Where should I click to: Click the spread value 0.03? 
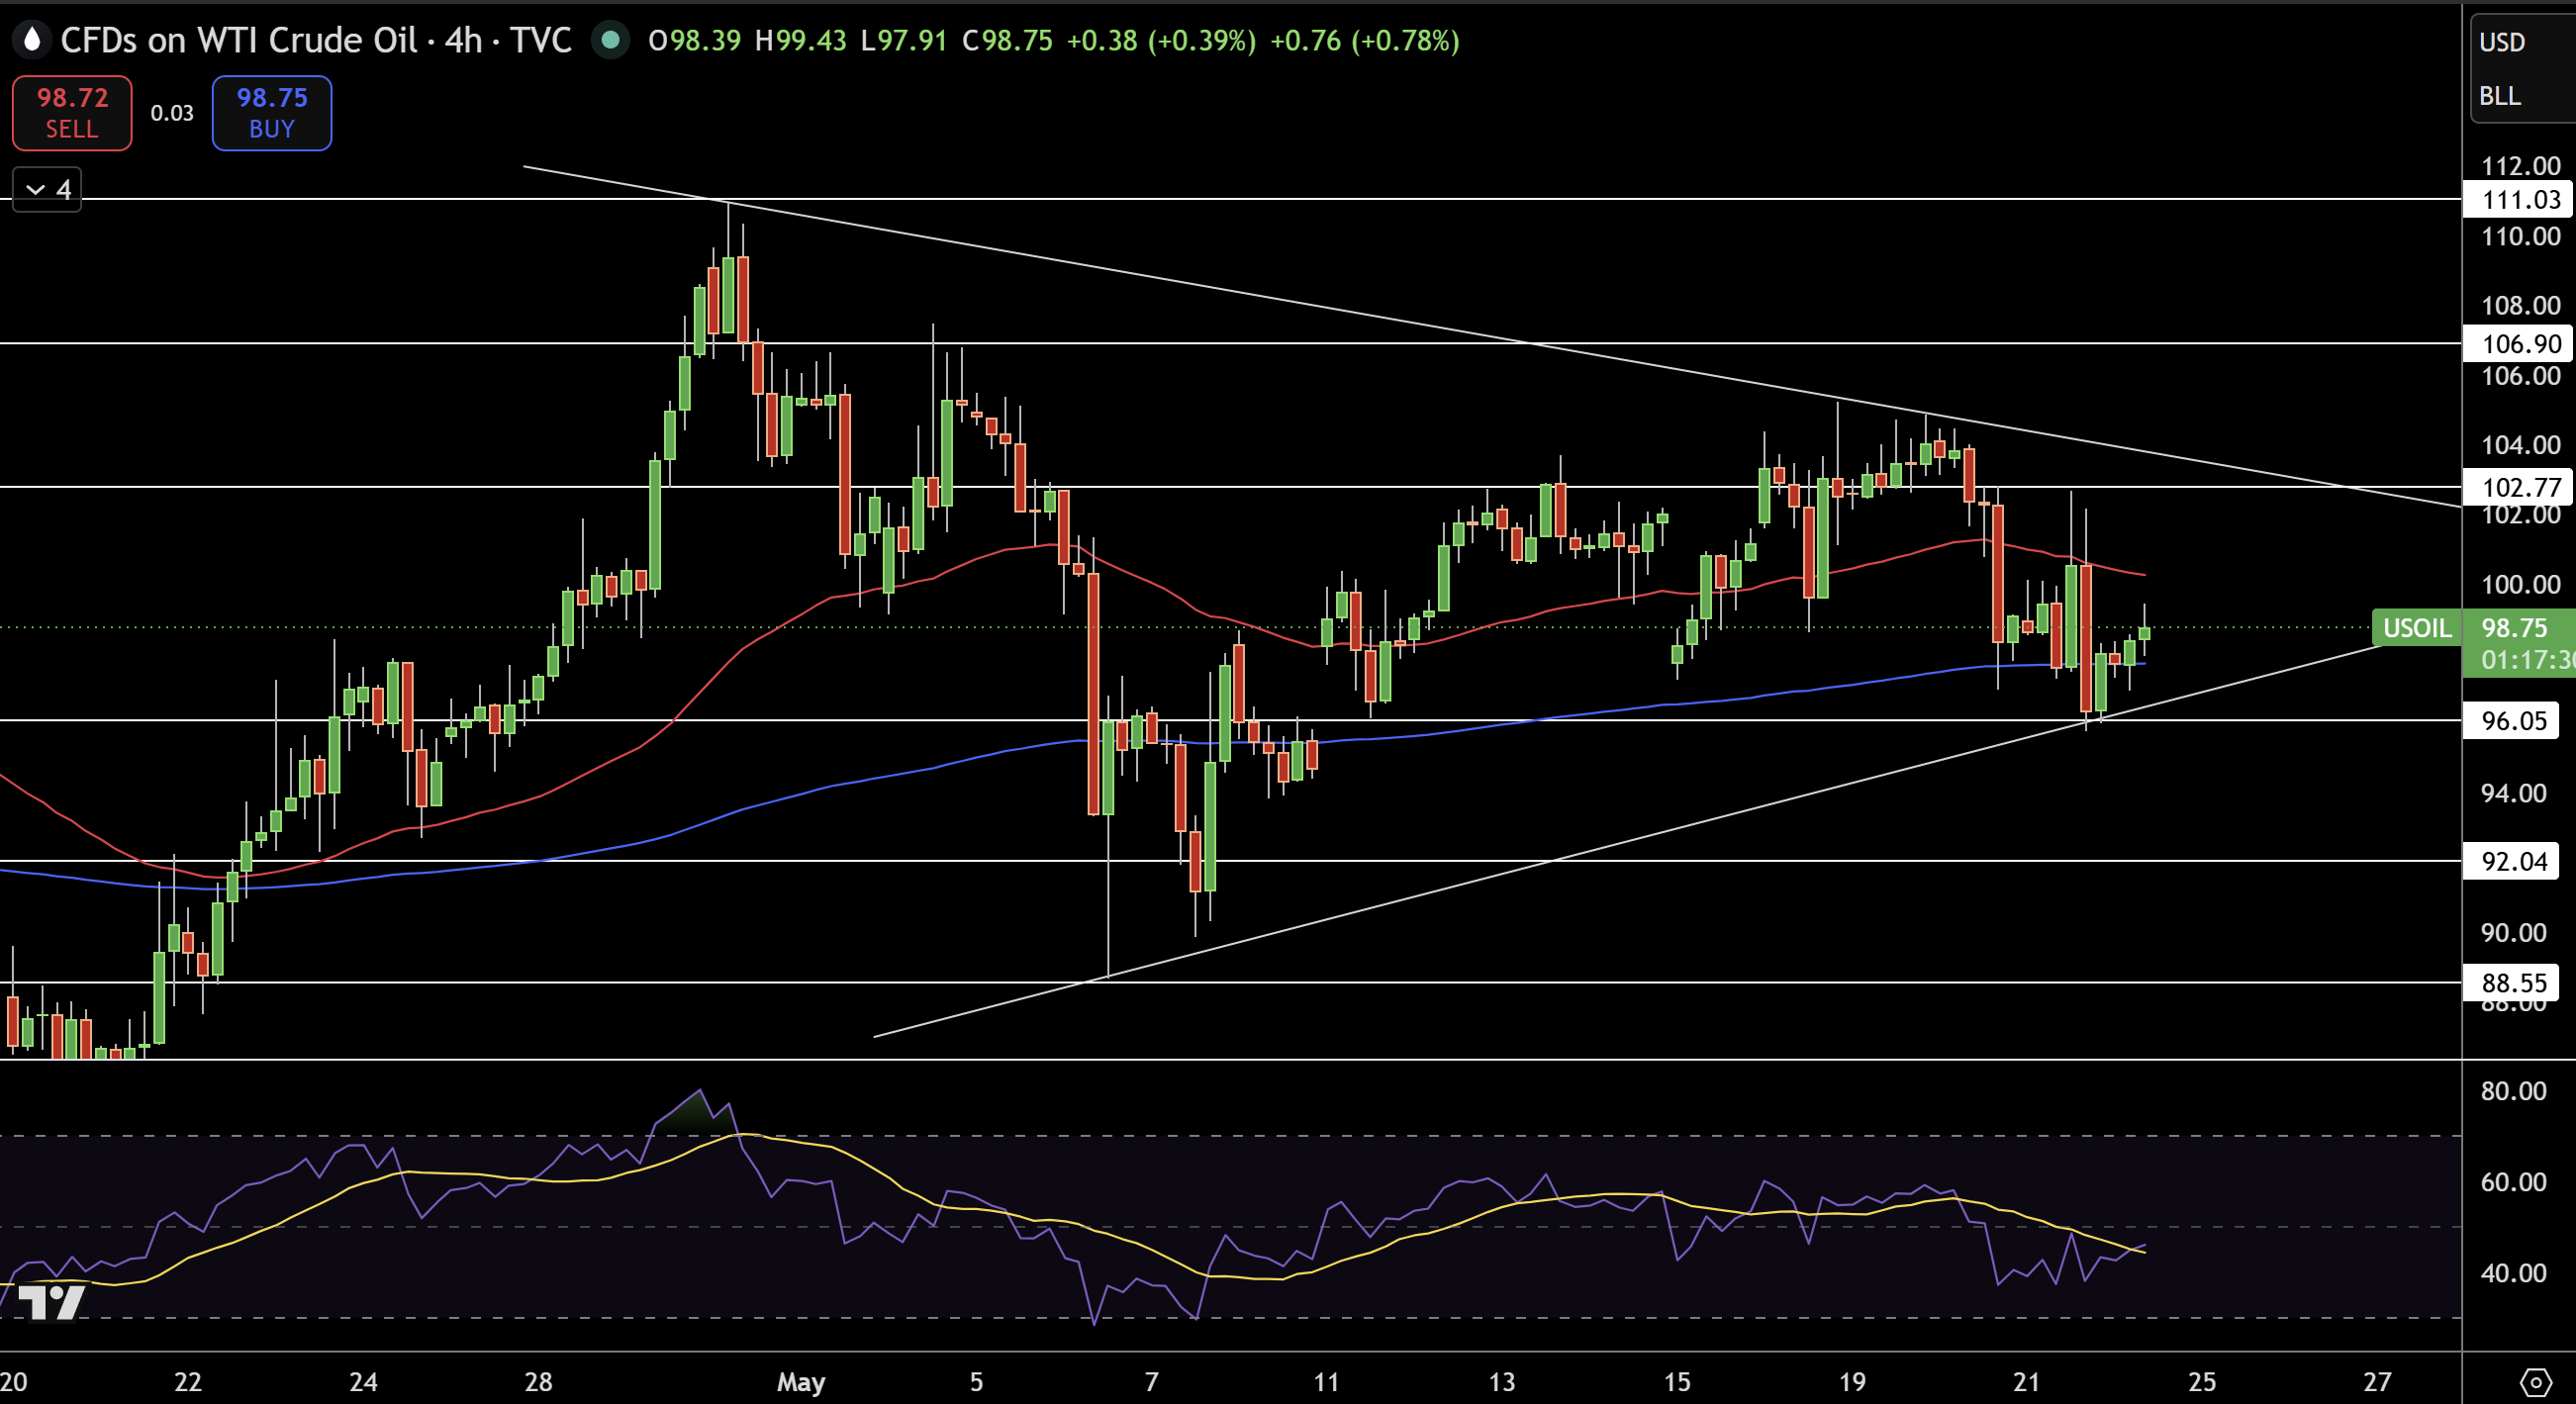pos(172,113)
